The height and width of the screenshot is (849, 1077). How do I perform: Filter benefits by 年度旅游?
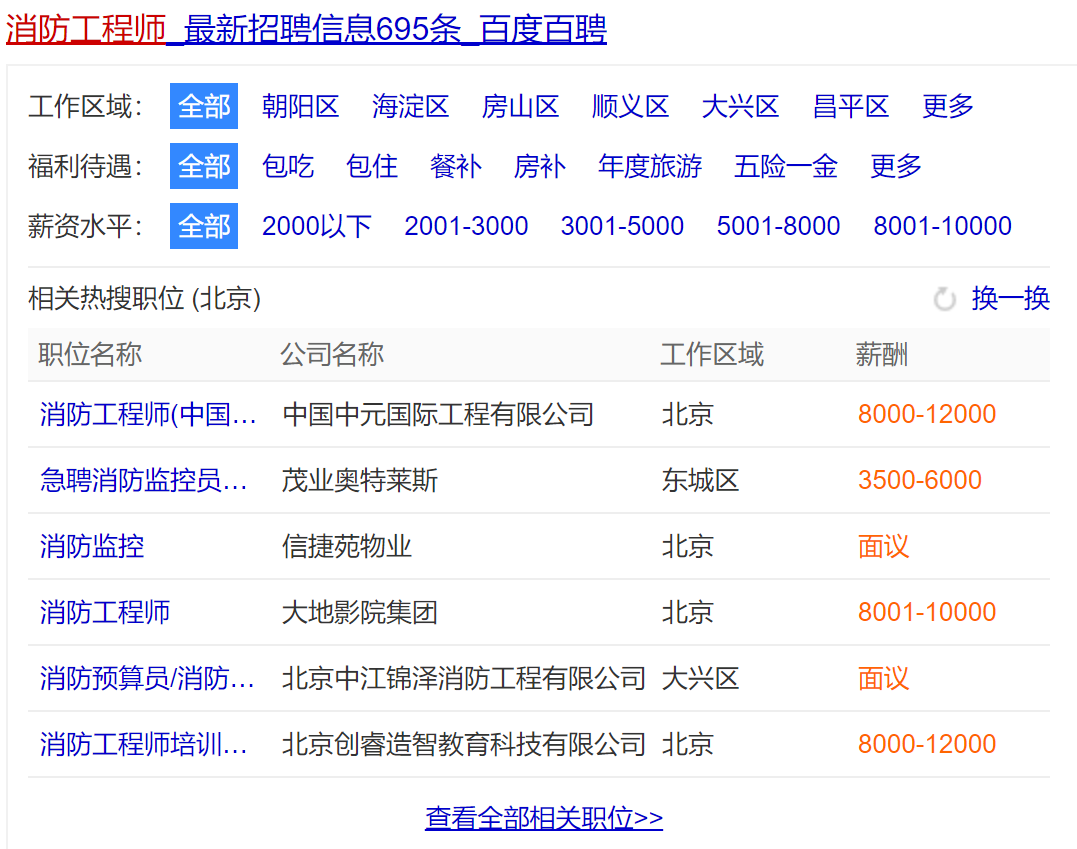650,166
